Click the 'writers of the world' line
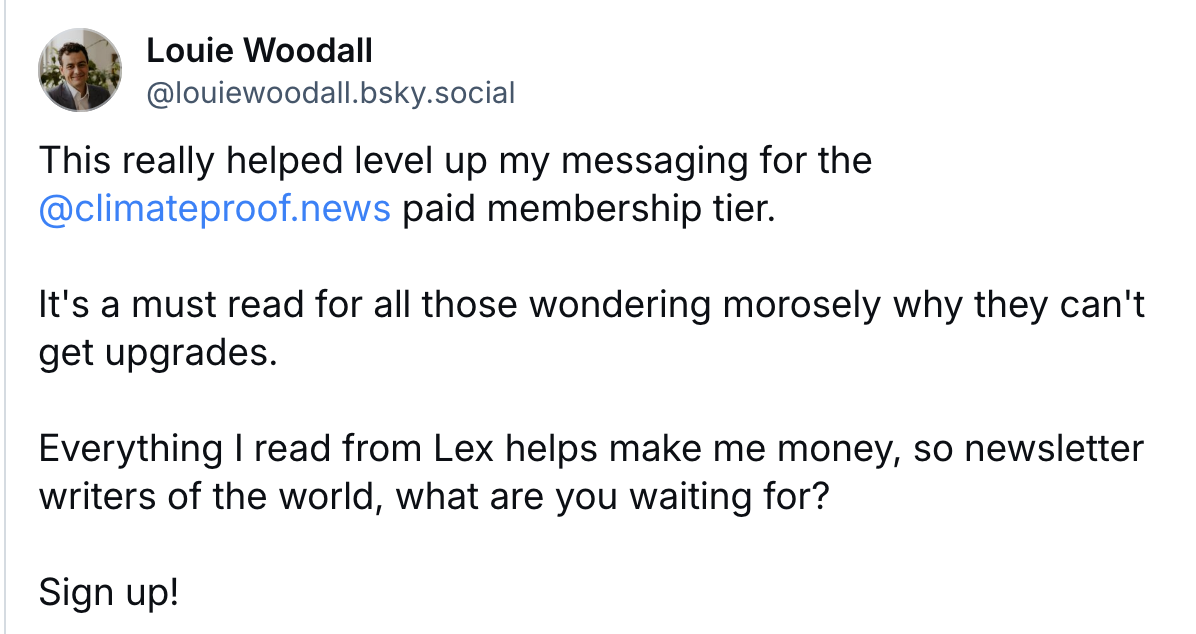 [433, 497]
